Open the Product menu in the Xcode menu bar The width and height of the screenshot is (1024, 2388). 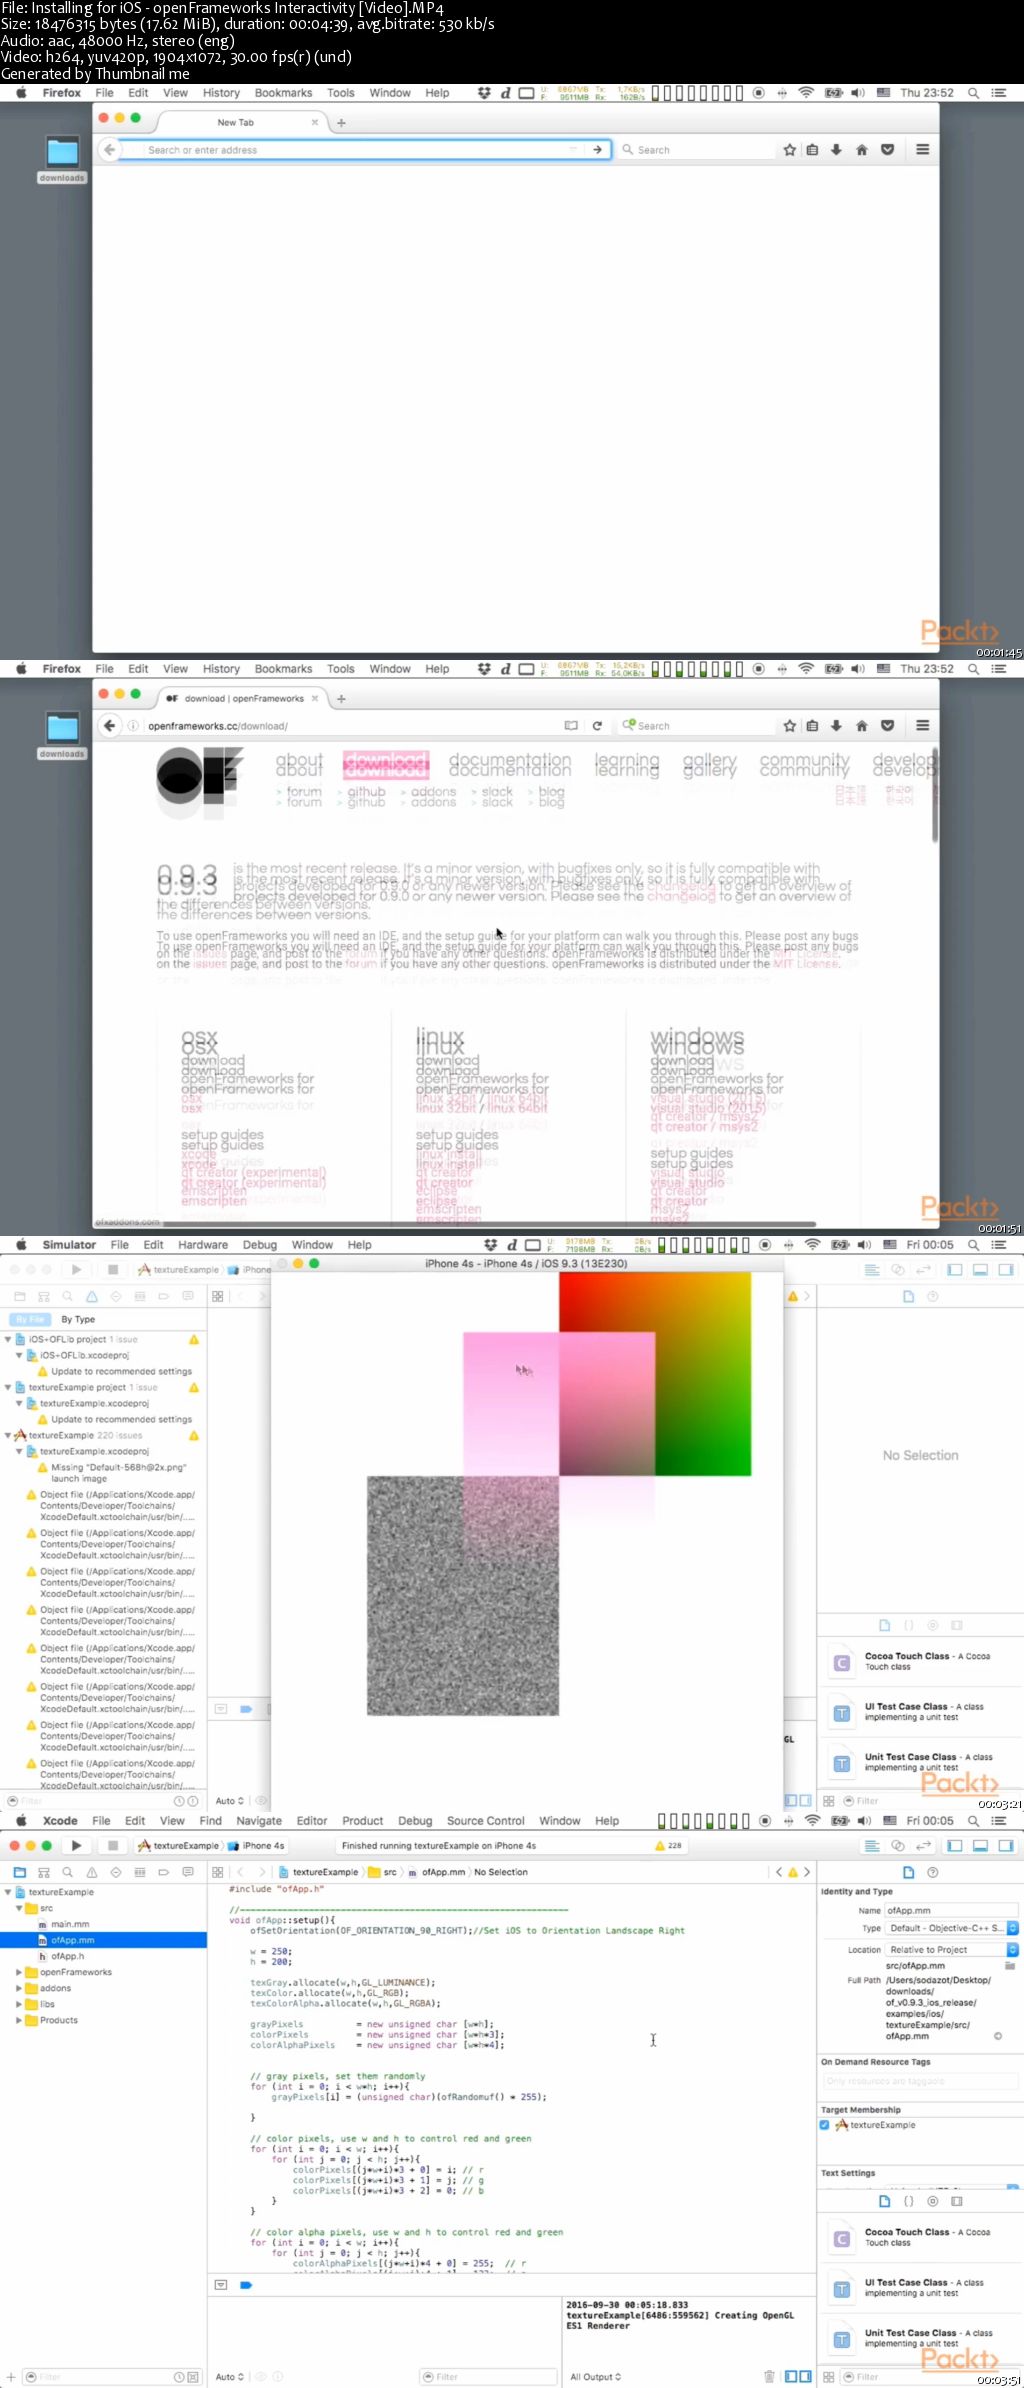[362, 1821]
